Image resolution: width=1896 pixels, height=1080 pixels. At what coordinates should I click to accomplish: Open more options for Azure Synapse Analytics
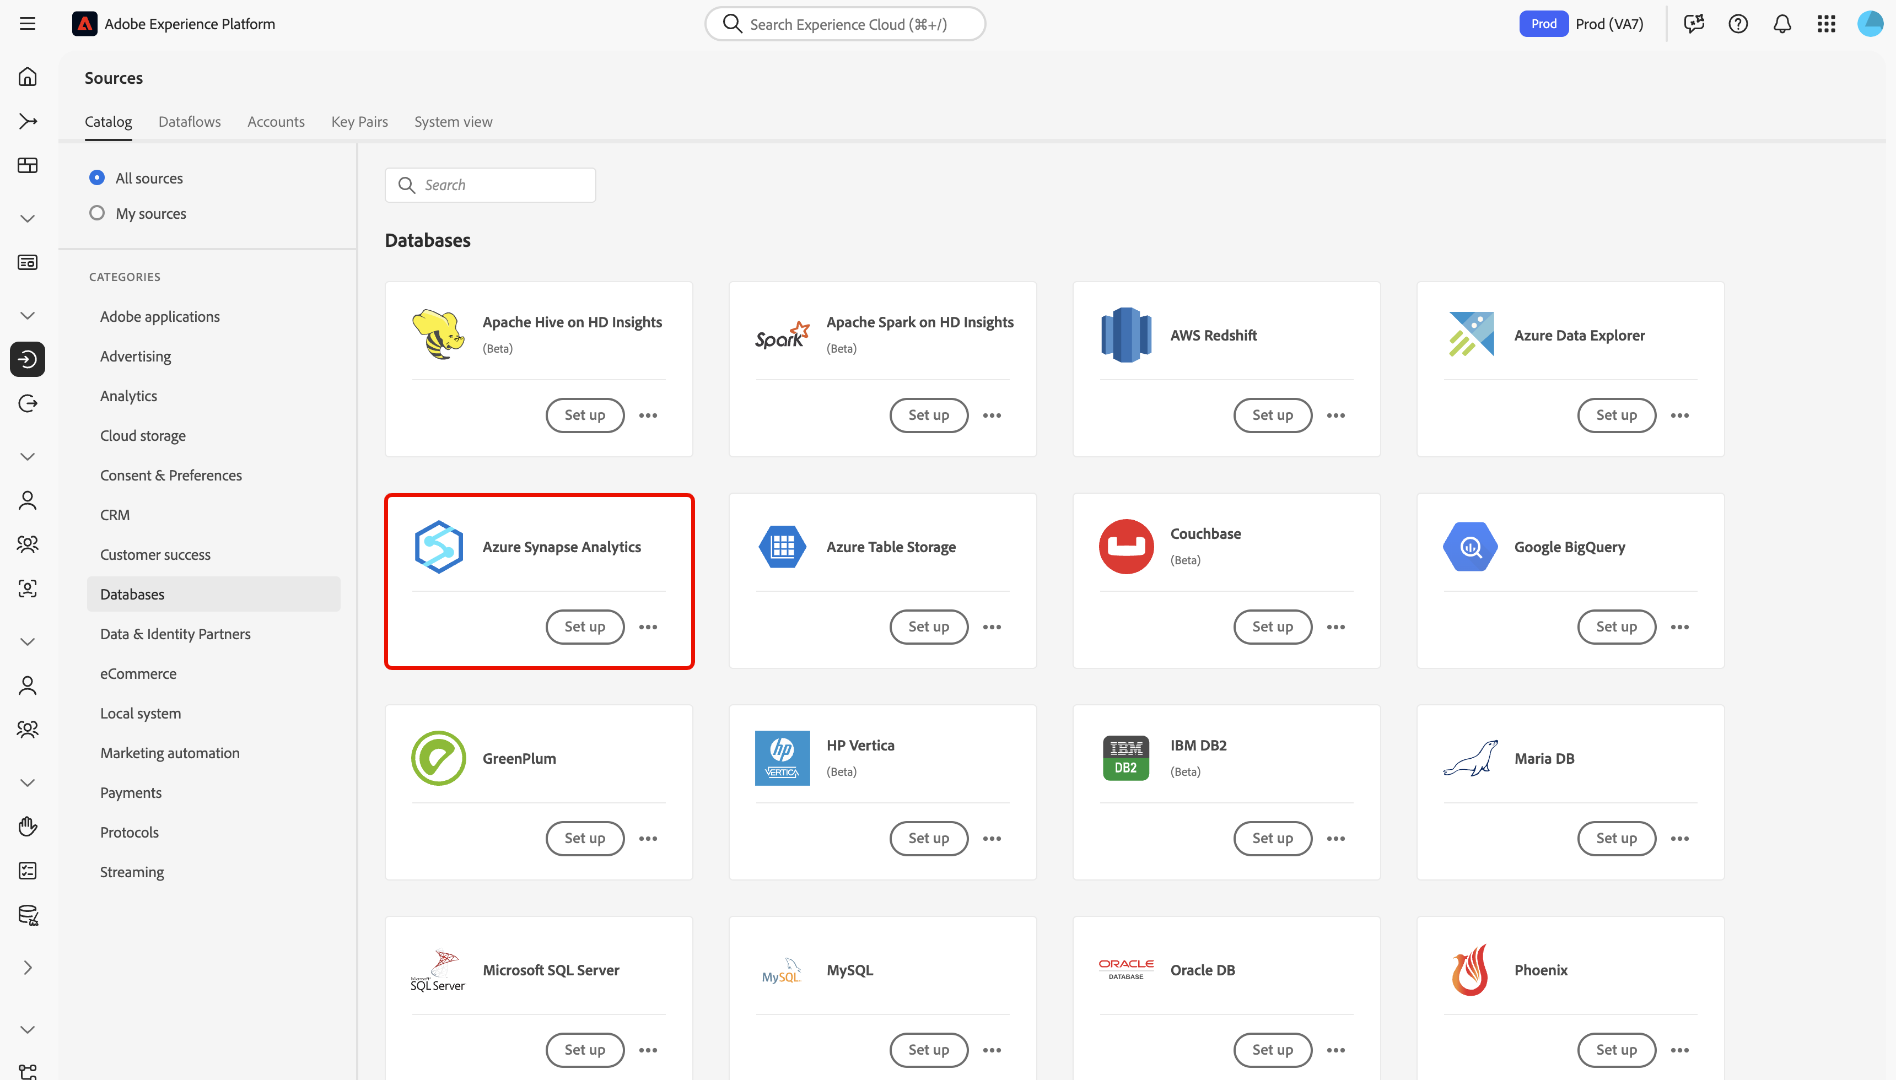tap(648, 627)
